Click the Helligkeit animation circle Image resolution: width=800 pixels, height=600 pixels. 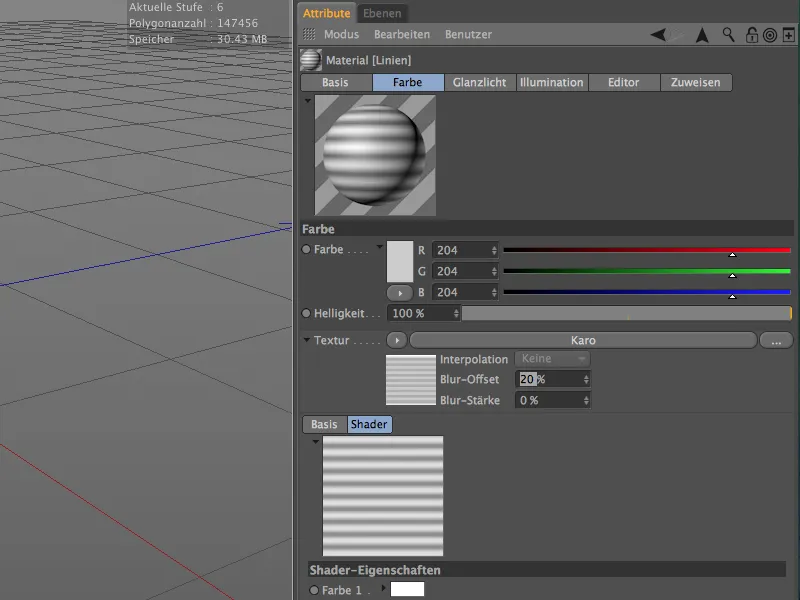click(x=306, y=313)
